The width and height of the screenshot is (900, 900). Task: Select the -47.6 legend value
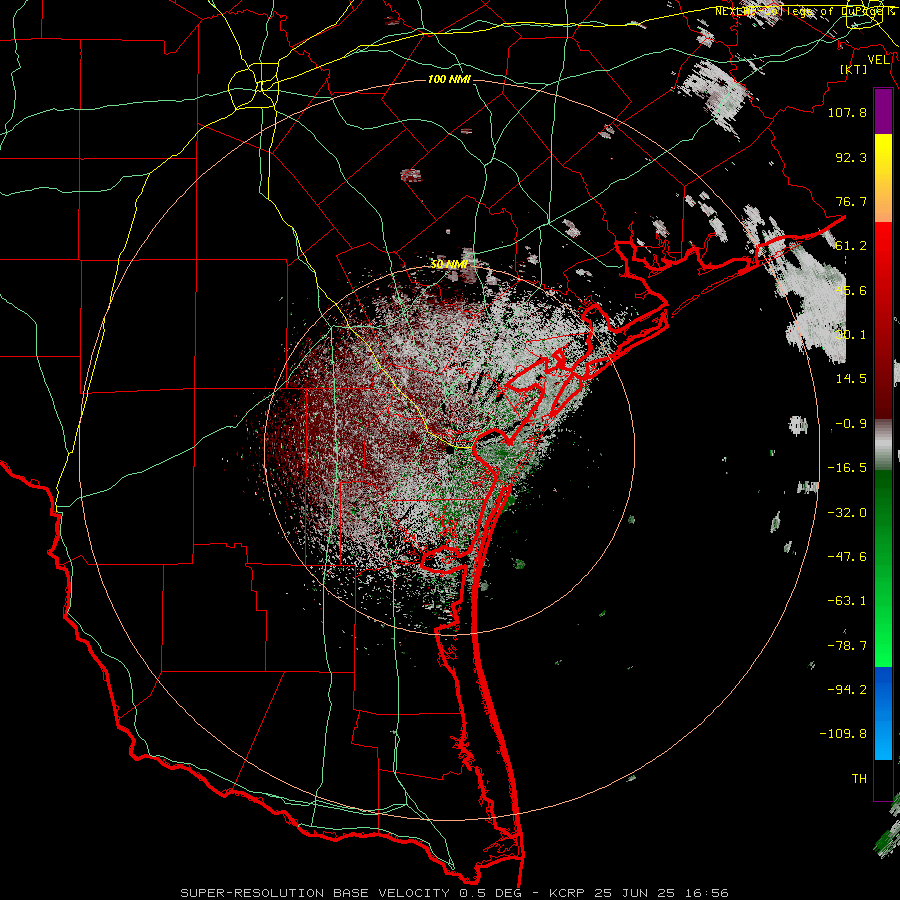tap(847, 557)
